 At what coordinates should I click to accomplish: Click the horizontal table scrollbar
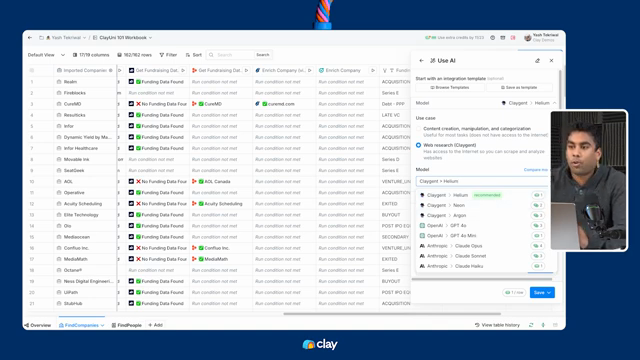point(392,314)
